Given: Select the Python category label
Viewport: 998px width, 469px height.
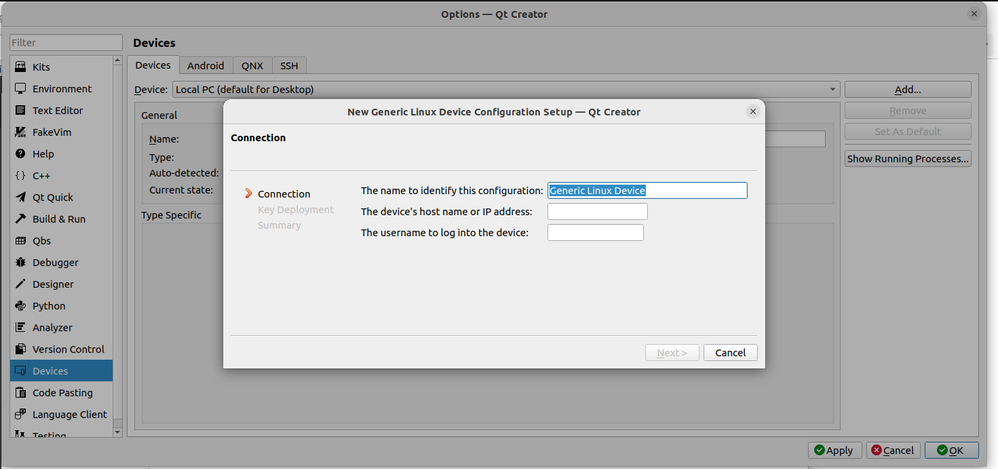Looking at the screenshot, I should point(49,305).
